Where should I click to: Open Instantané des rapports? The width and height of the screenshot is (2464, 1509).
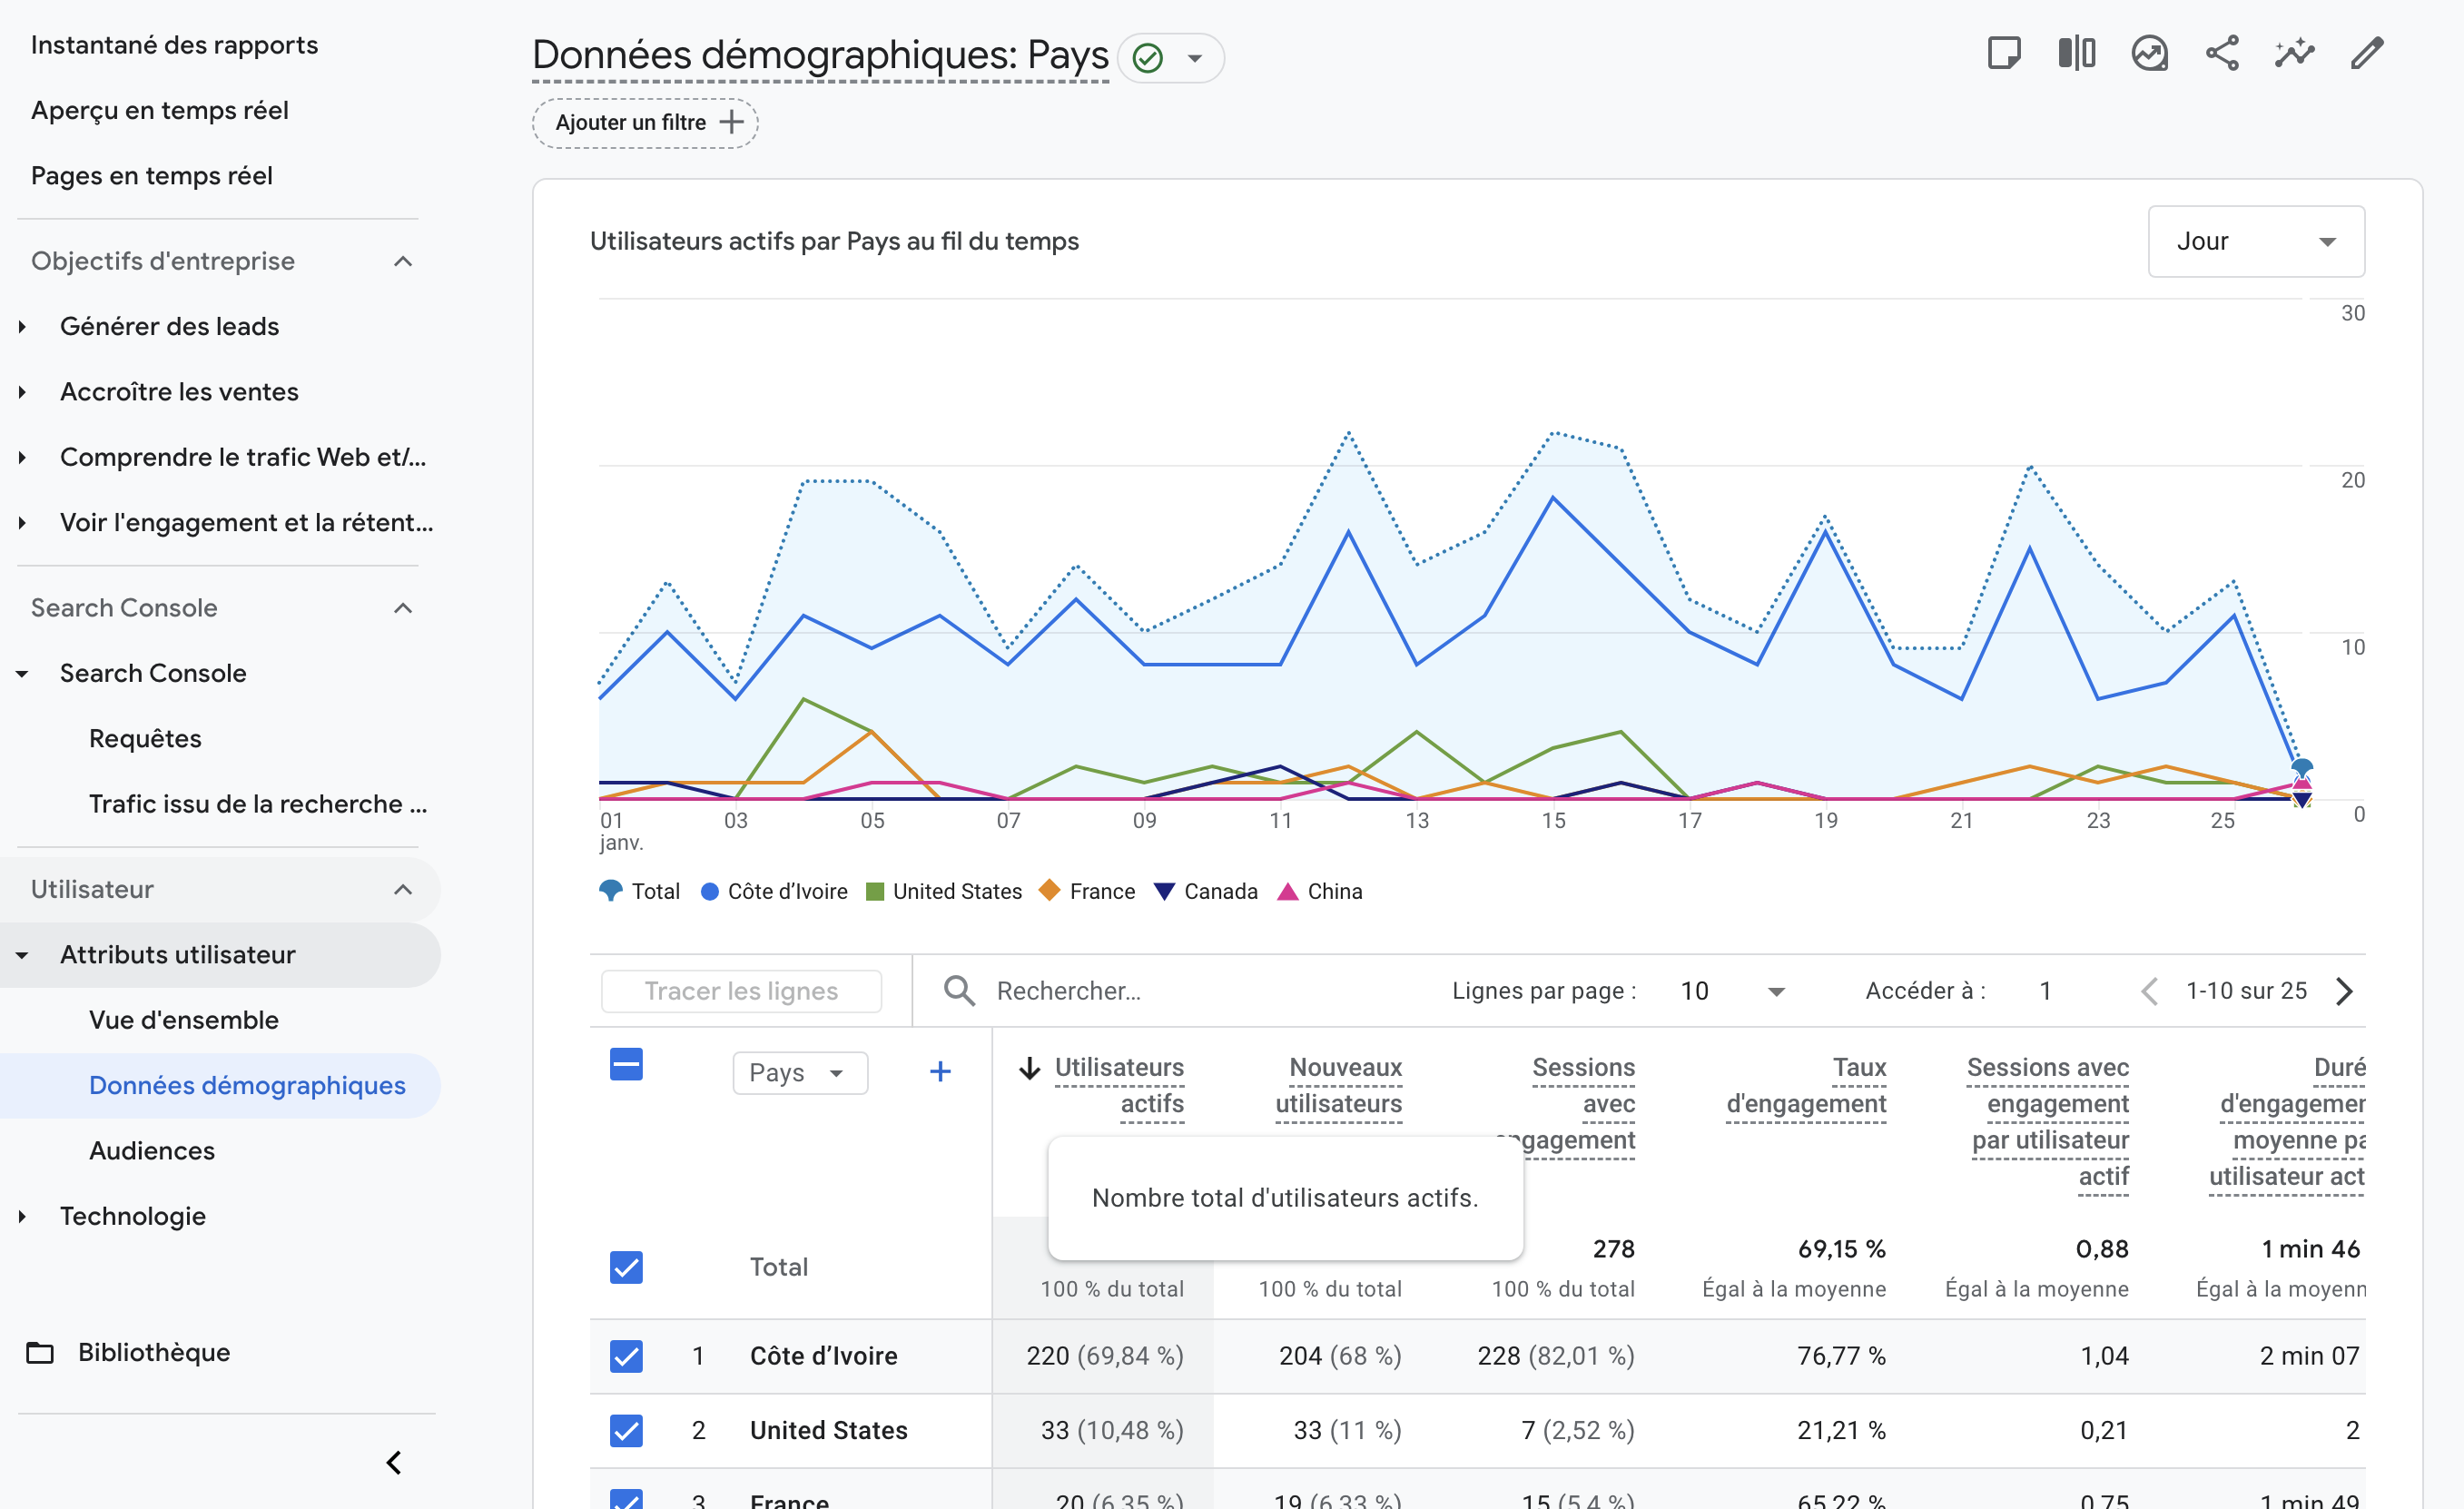(174, 44)
